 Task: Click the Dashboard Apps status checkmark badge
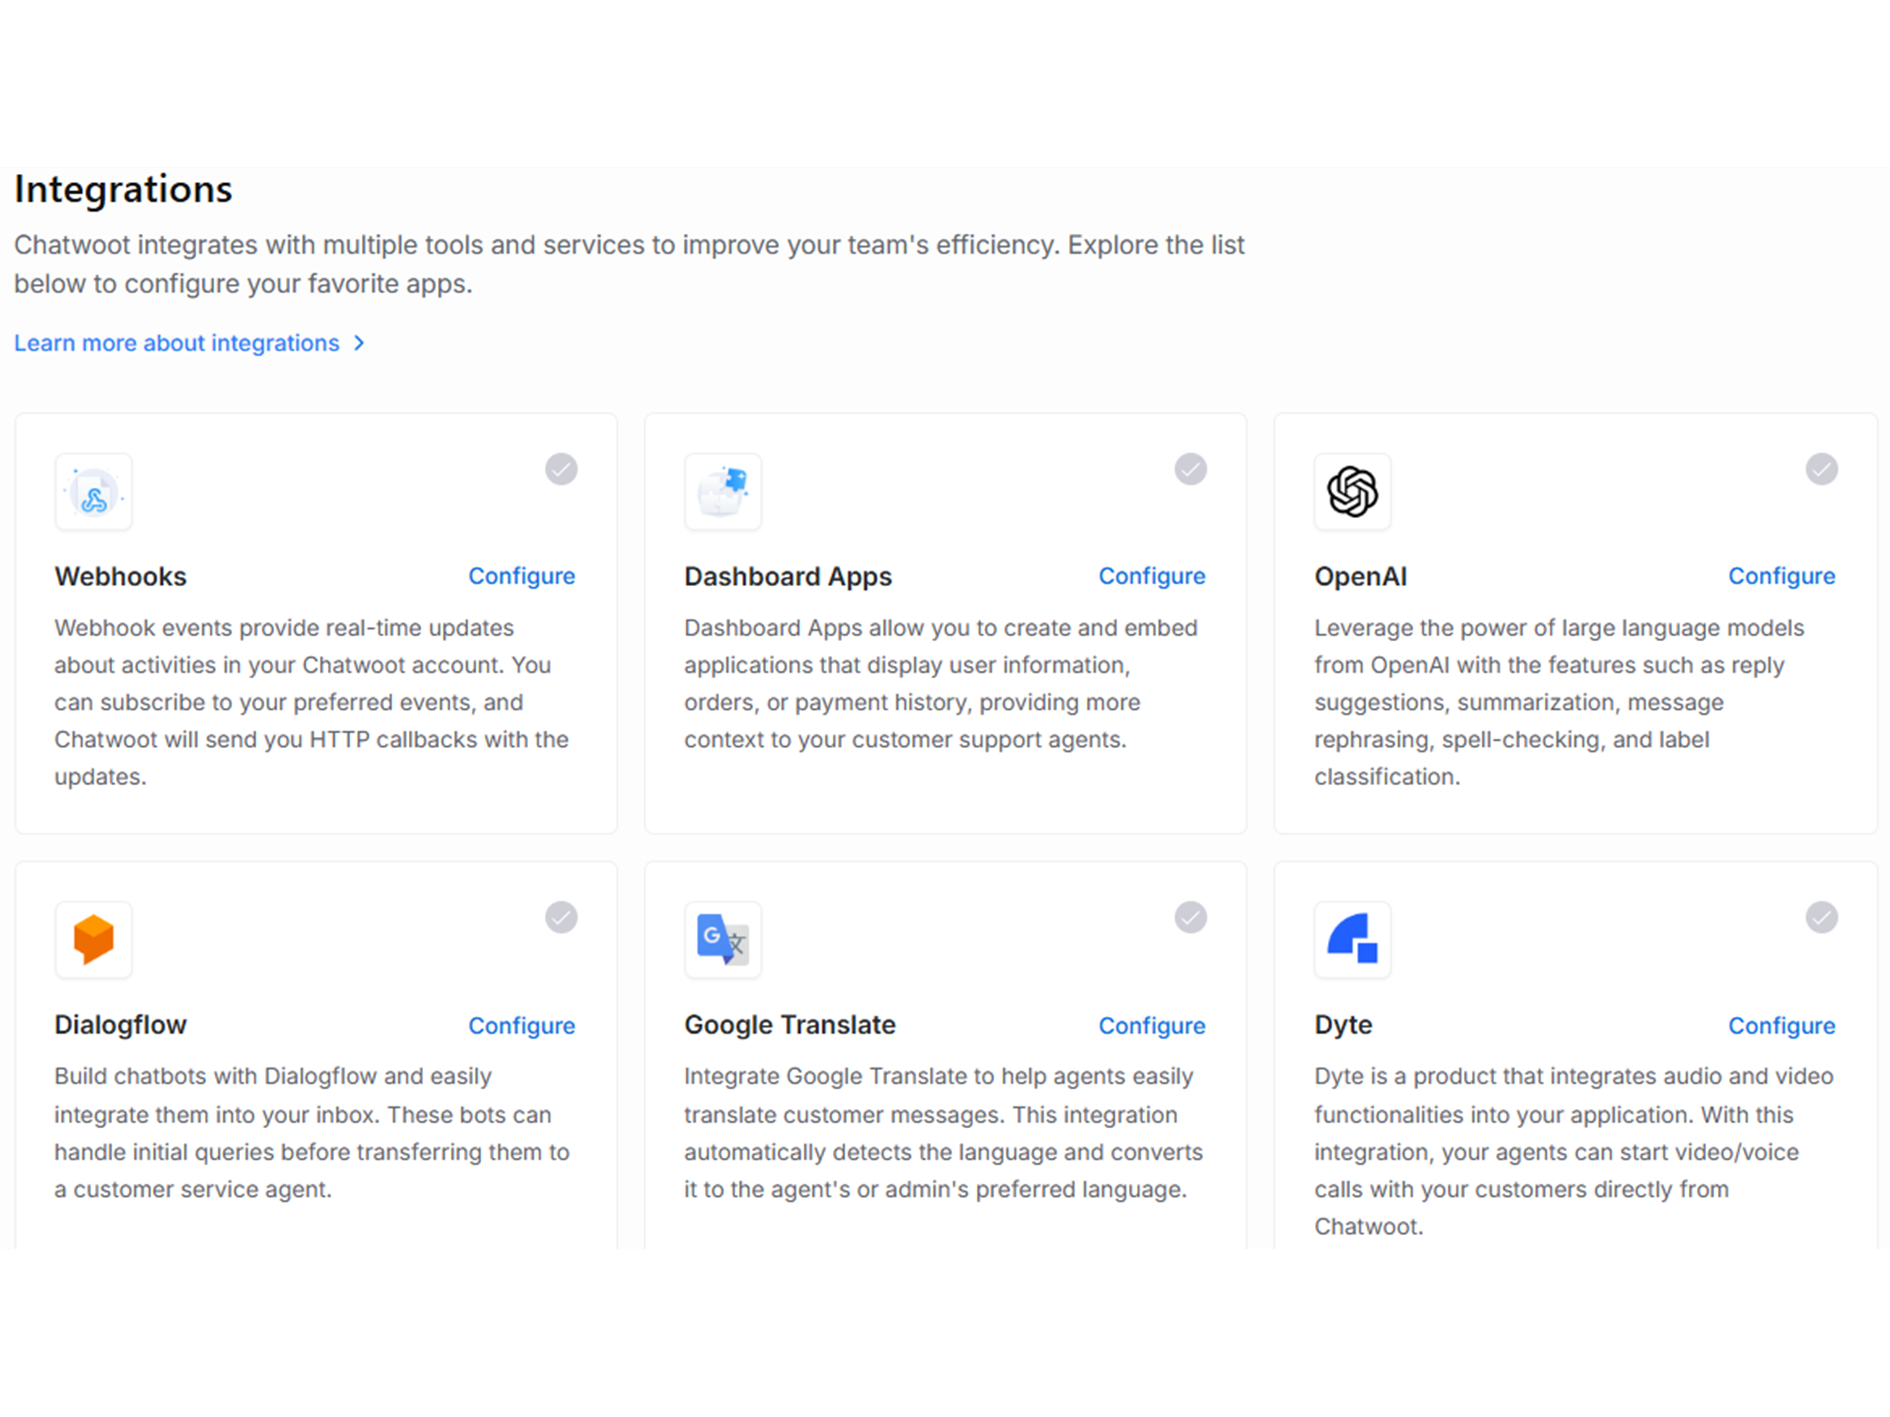click(1190, 469)
